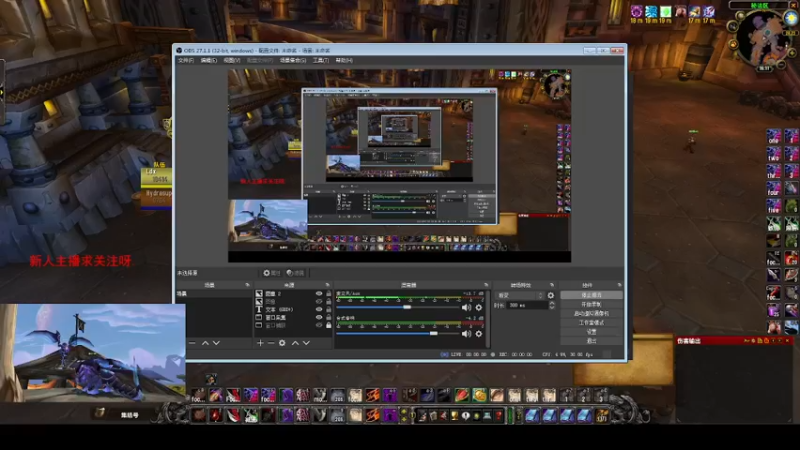This screenshot has height=450, width=800.
Task: Click the 停止推流 stop streaming button
Action: [591, 295]
